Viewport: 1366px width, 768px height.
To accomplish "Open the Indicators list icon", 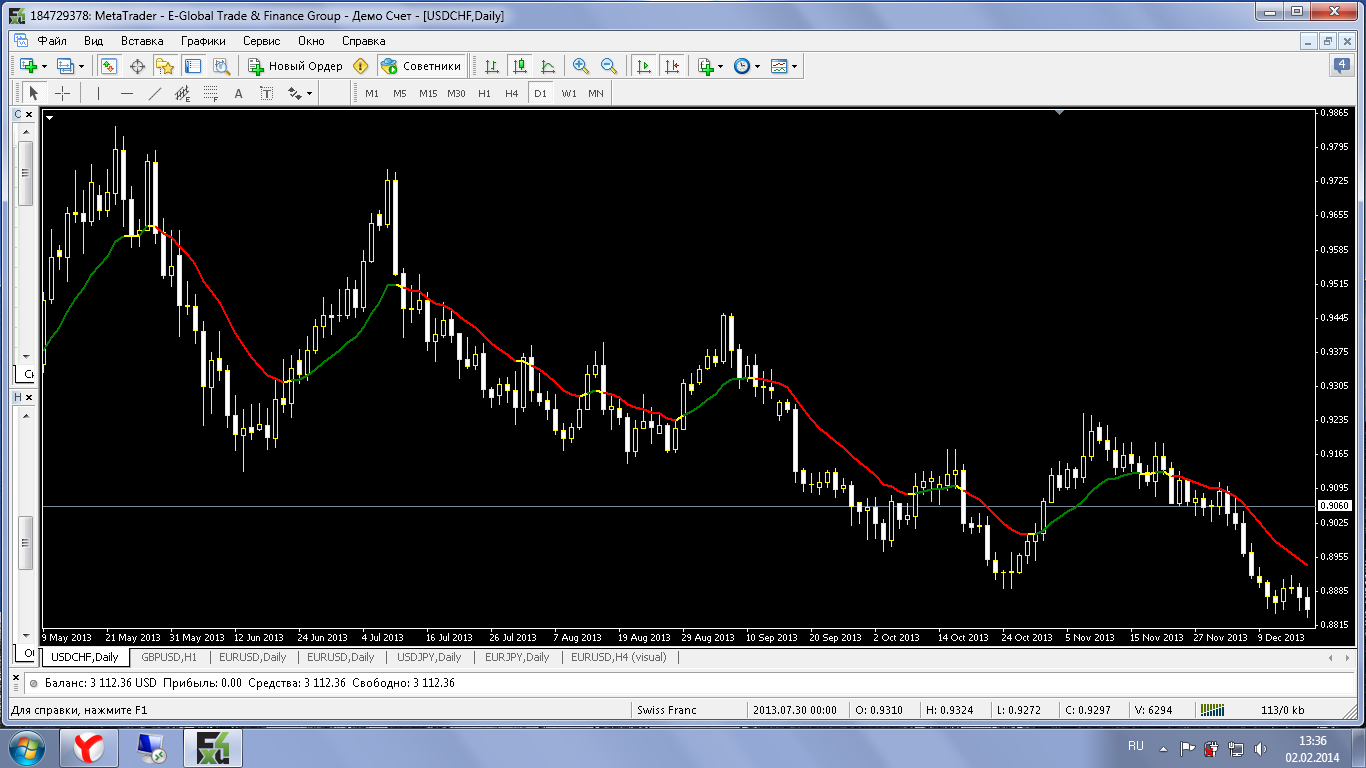I will coord(706,66).
